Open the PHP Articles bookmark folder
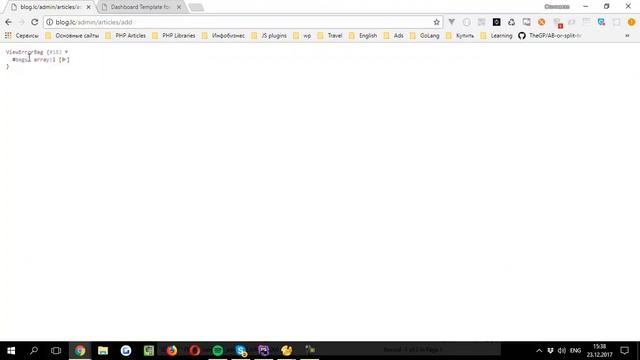Image resolution: width=640 pixels, height=360 pixels. click(x=125, y=36)
